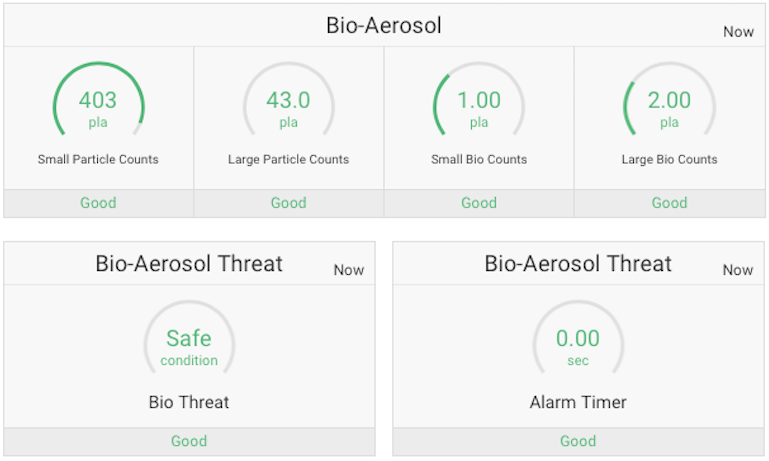Click Good status bar below Alarm Timer
The width and height of the screenshot is (769, 461).
[x=578, y=441]
